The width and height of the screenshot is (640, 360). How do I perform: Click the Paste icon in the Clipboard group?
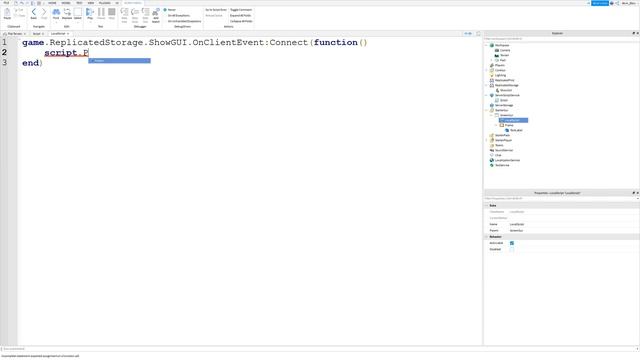tap(7, 14)
